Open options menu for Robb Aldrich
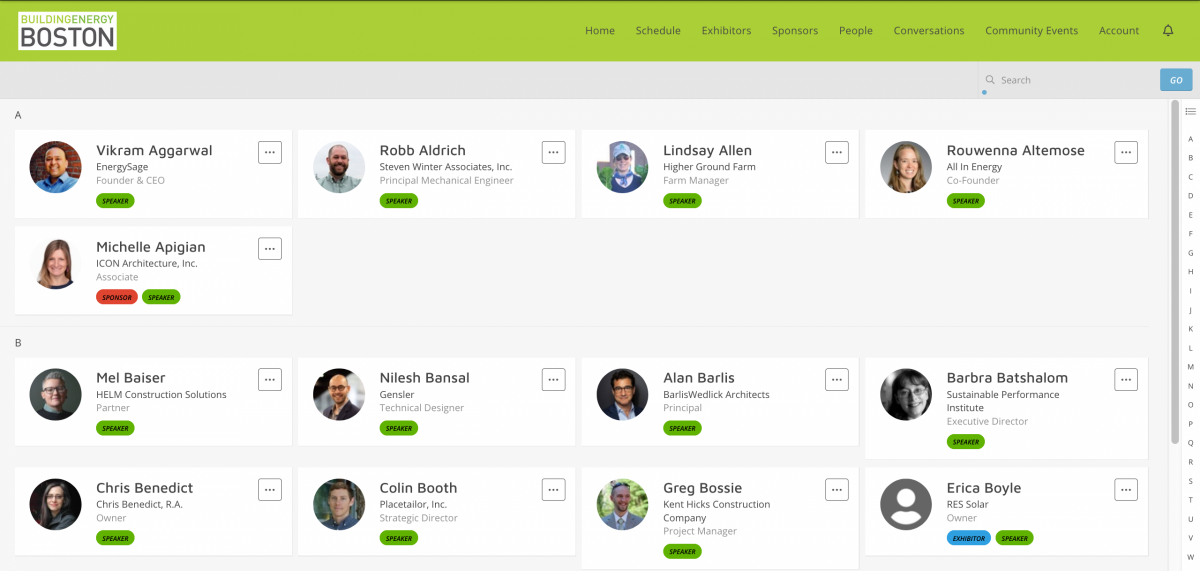 coord(554,152)
